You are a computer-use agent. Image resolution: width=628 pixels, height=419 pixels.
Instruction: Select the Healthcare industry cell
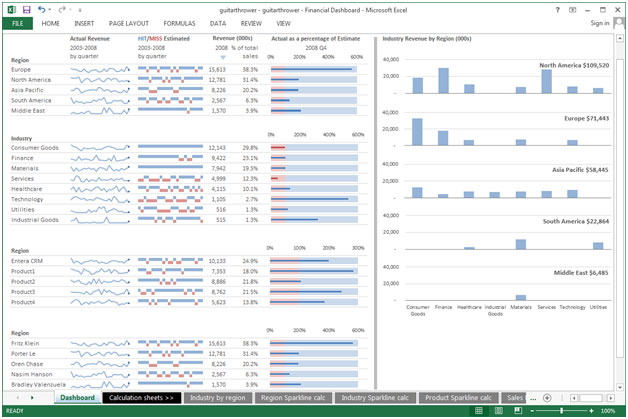[26, 189]
